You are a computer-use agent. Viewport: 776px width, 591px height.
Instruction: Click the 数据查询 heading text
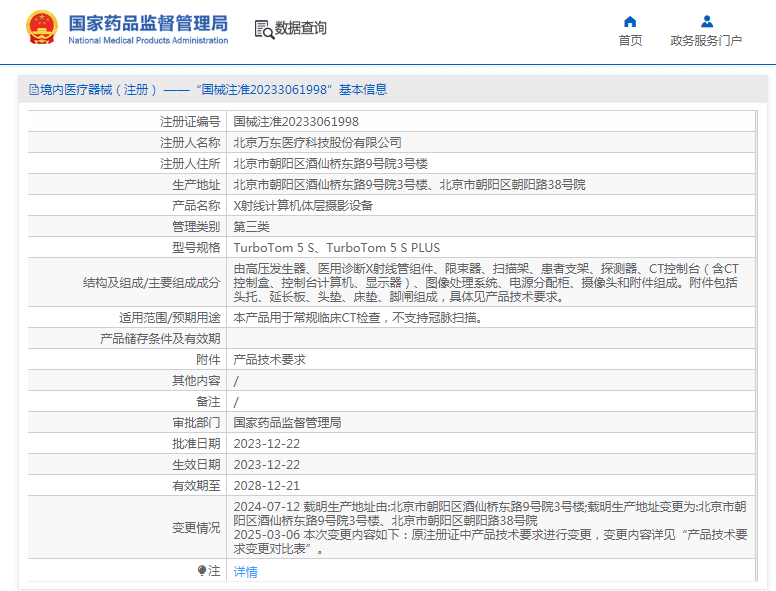pyautogui.click(x=300, y=28)
